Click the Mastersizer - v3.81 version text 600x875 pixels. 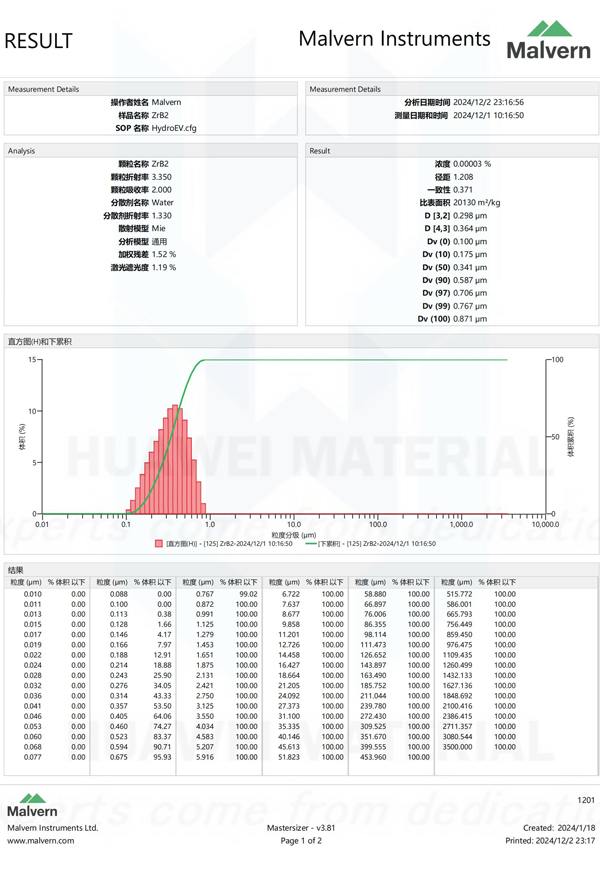coord(299,828)
